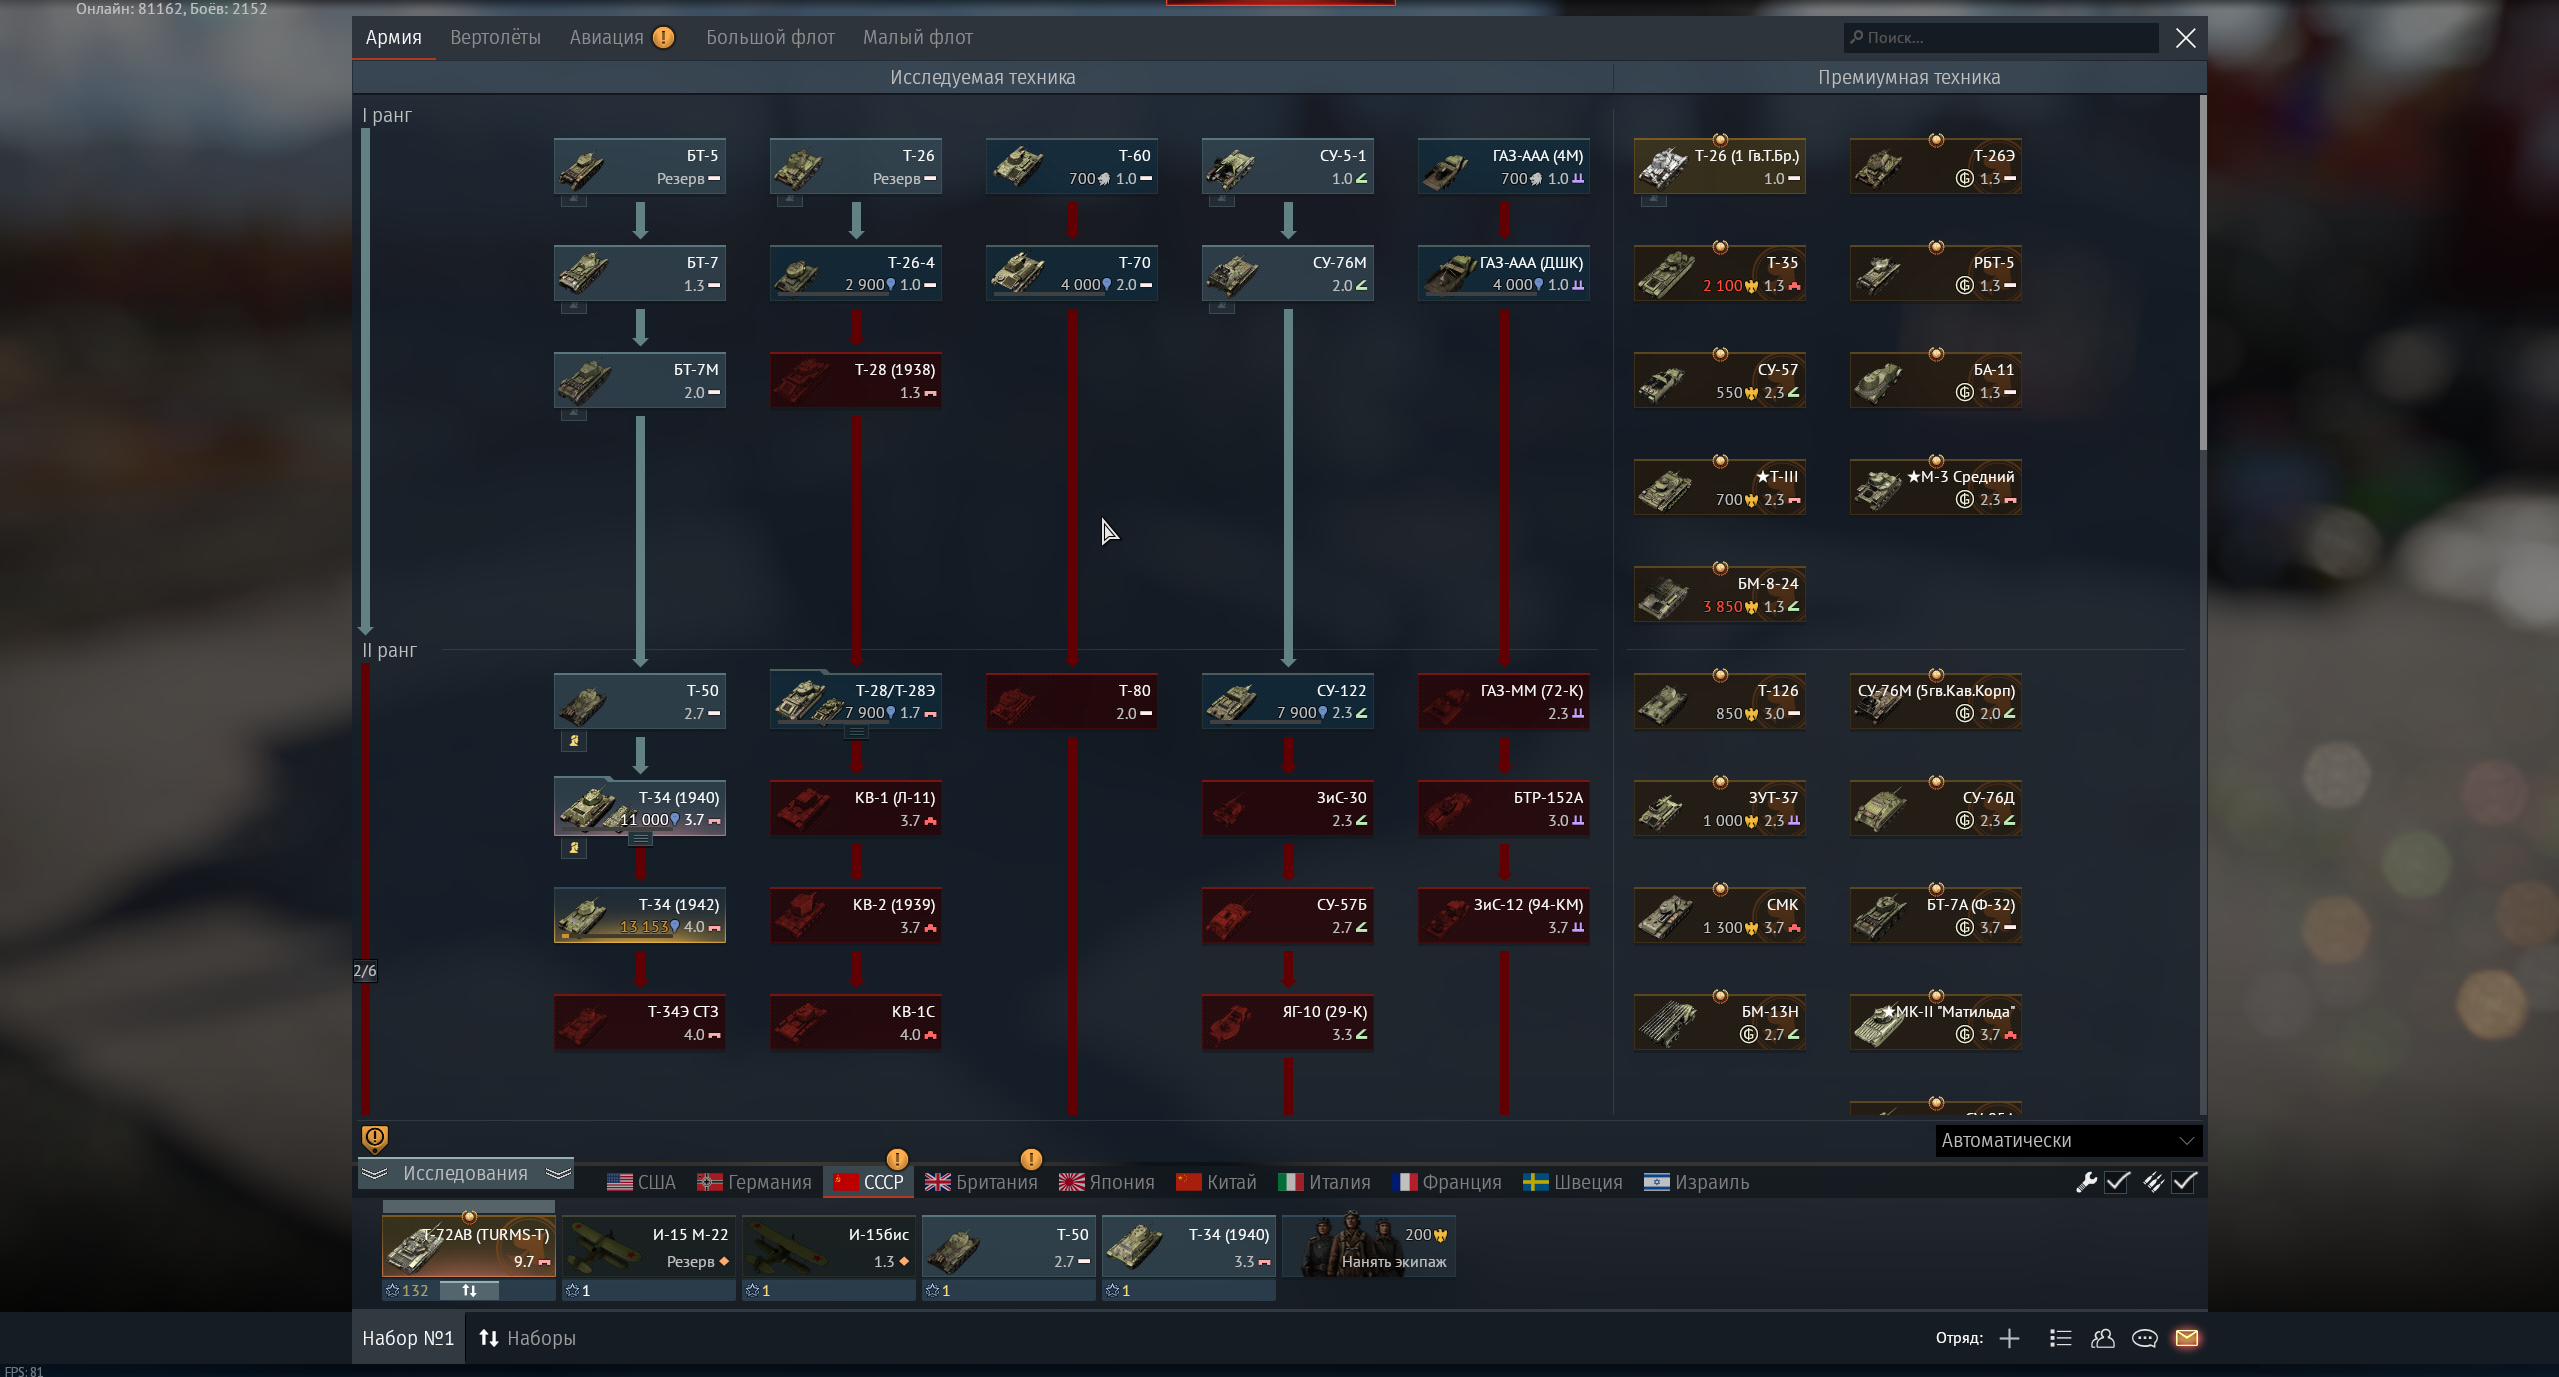This screenshot has height=1377, width=2559.
Task: Click the premium Т-35 vehicle card
Action: tap(1720, 273)
